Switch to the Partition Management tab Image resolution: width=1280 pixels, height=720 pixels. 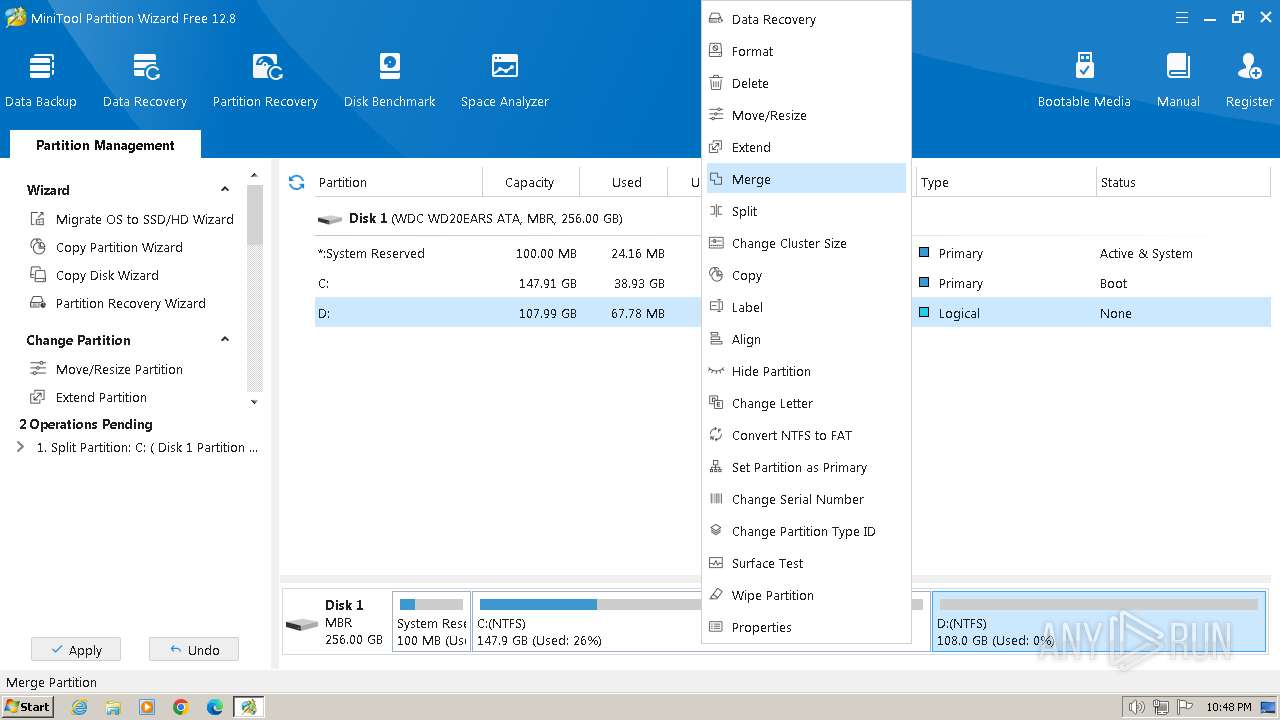click(105, 145)
